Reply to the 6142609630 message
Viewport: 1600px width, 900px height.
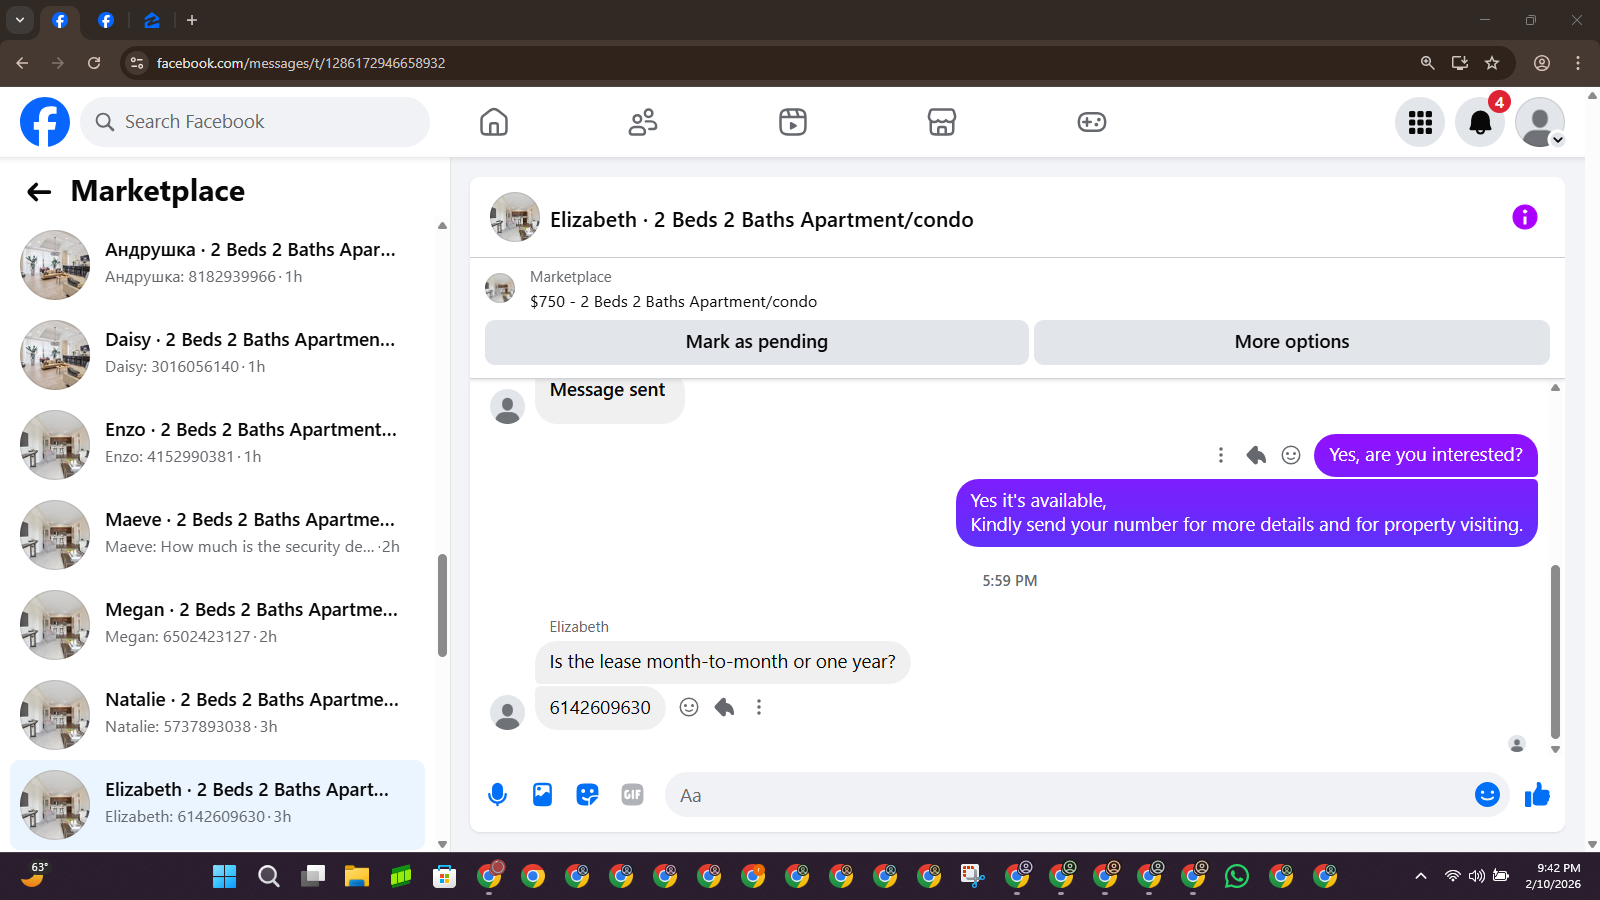click(x=724, y=707)
